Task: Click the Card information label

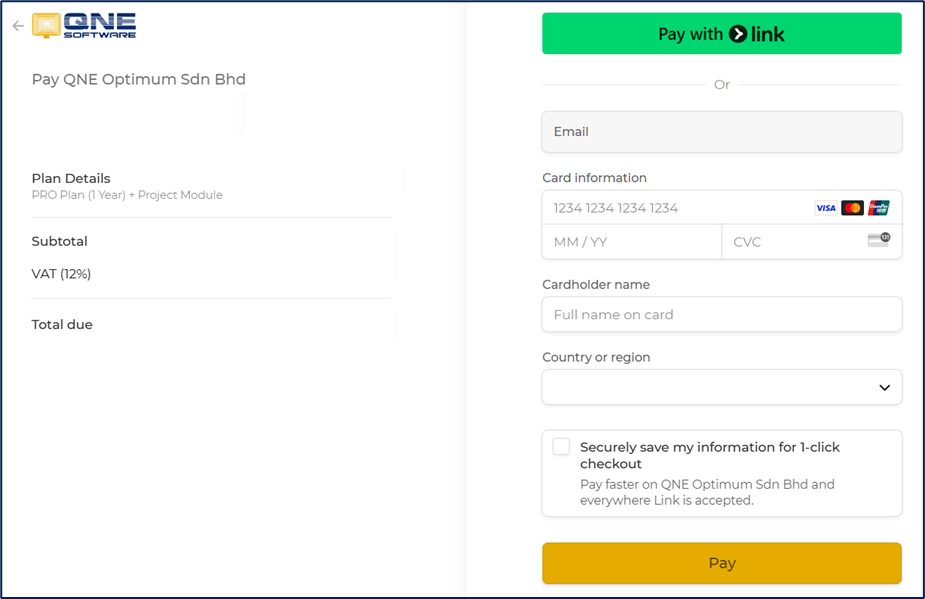Action: (594, 178)
